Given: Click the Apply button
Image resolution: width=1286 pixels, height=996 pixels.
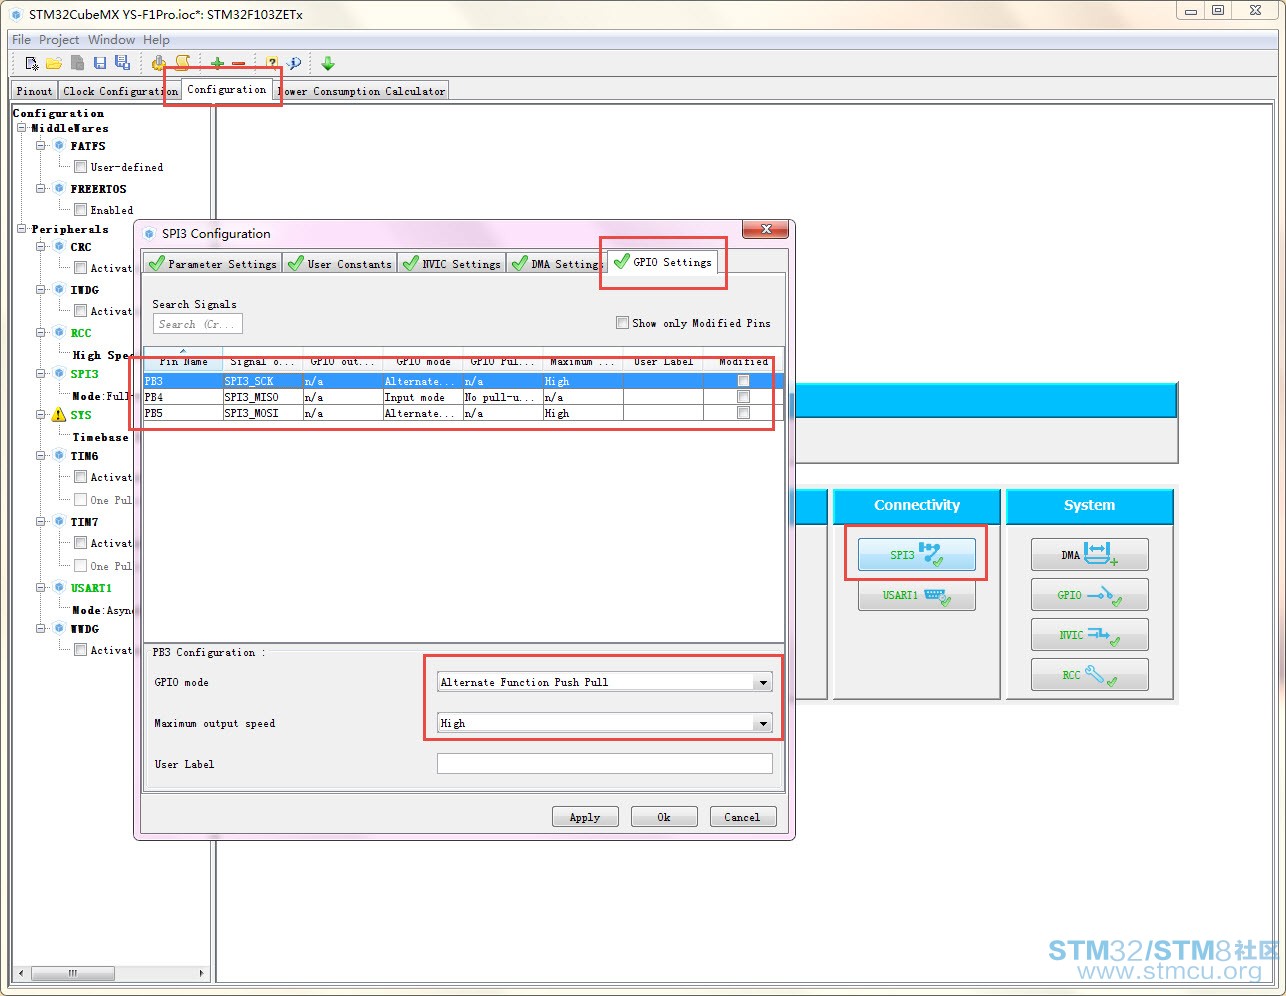Looking at the screenshot, I should (585, 817).
